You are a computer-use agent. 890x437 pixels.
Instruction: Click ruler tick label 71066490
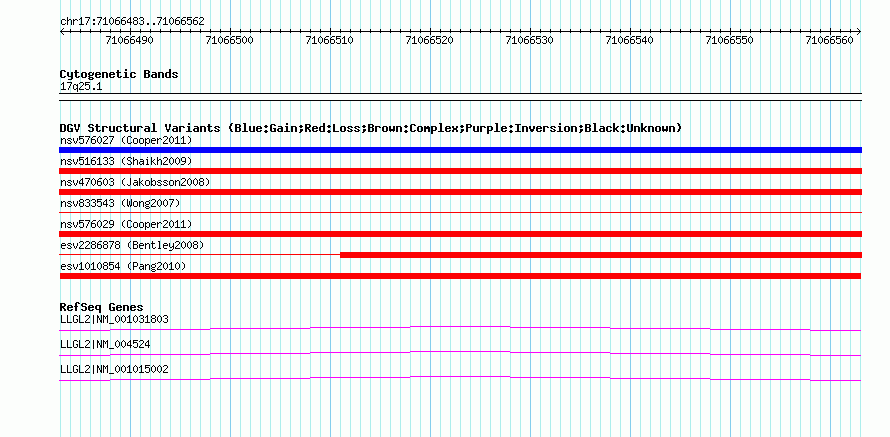coord(130,40)
